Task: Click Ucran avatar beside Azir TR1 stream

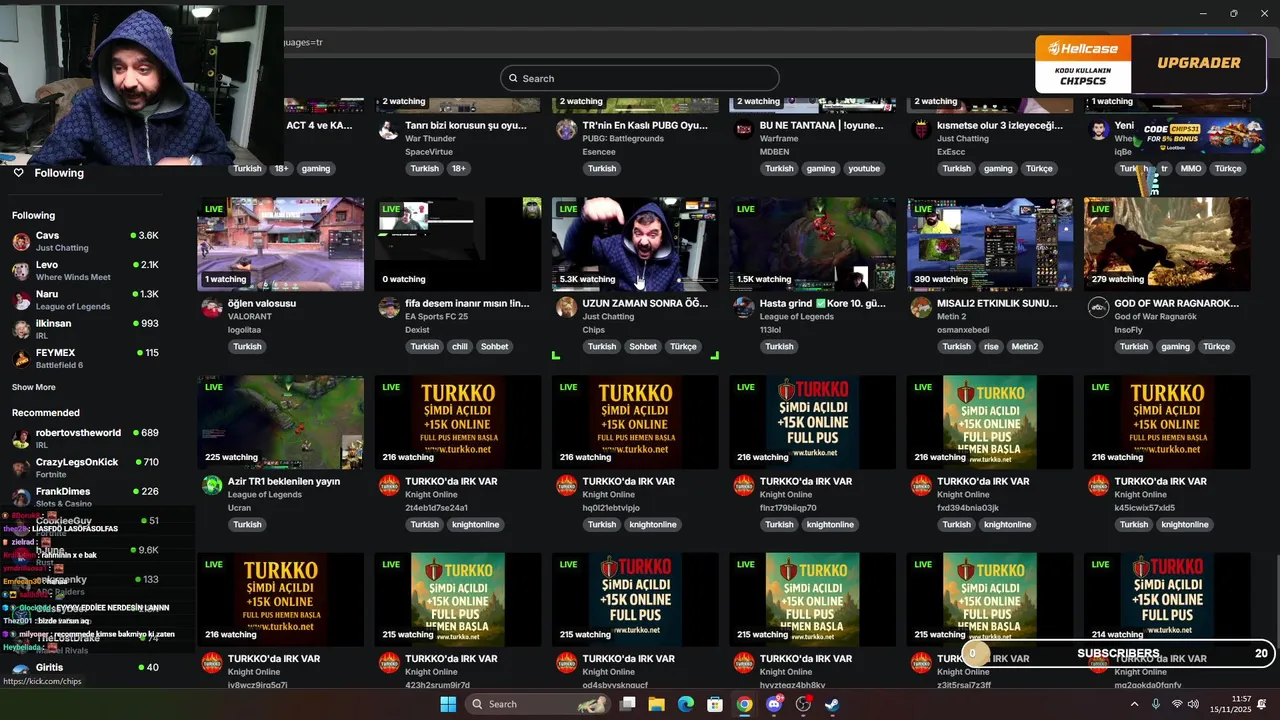Action: tap(212, 486)
